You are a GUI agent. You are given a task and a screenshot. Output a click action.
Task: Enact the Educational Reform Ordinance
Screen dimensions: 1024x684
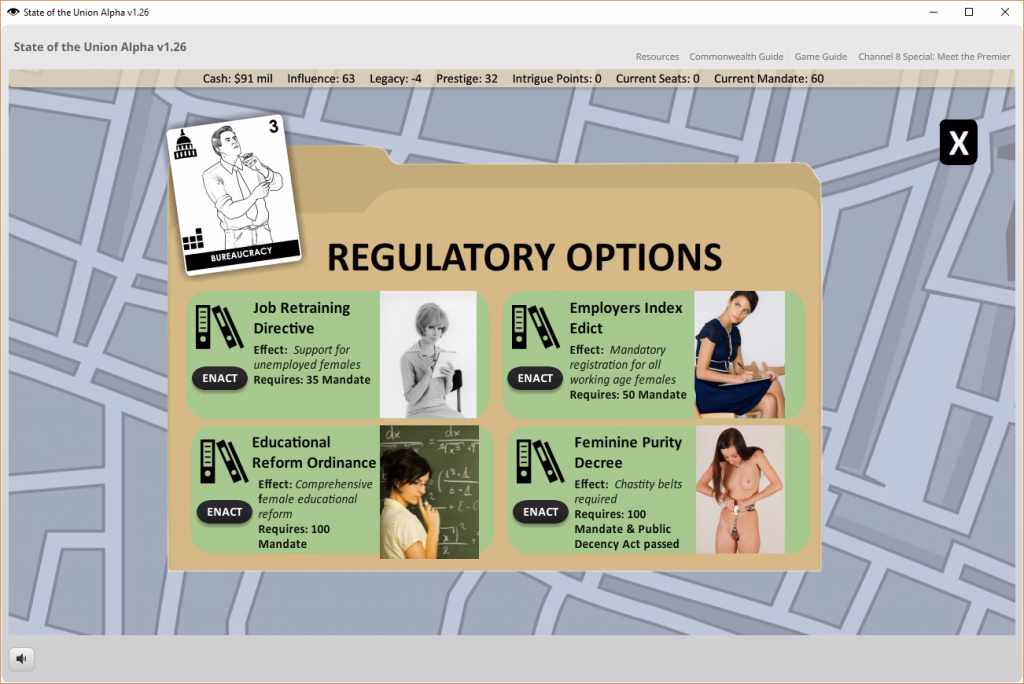coord(224,512)
